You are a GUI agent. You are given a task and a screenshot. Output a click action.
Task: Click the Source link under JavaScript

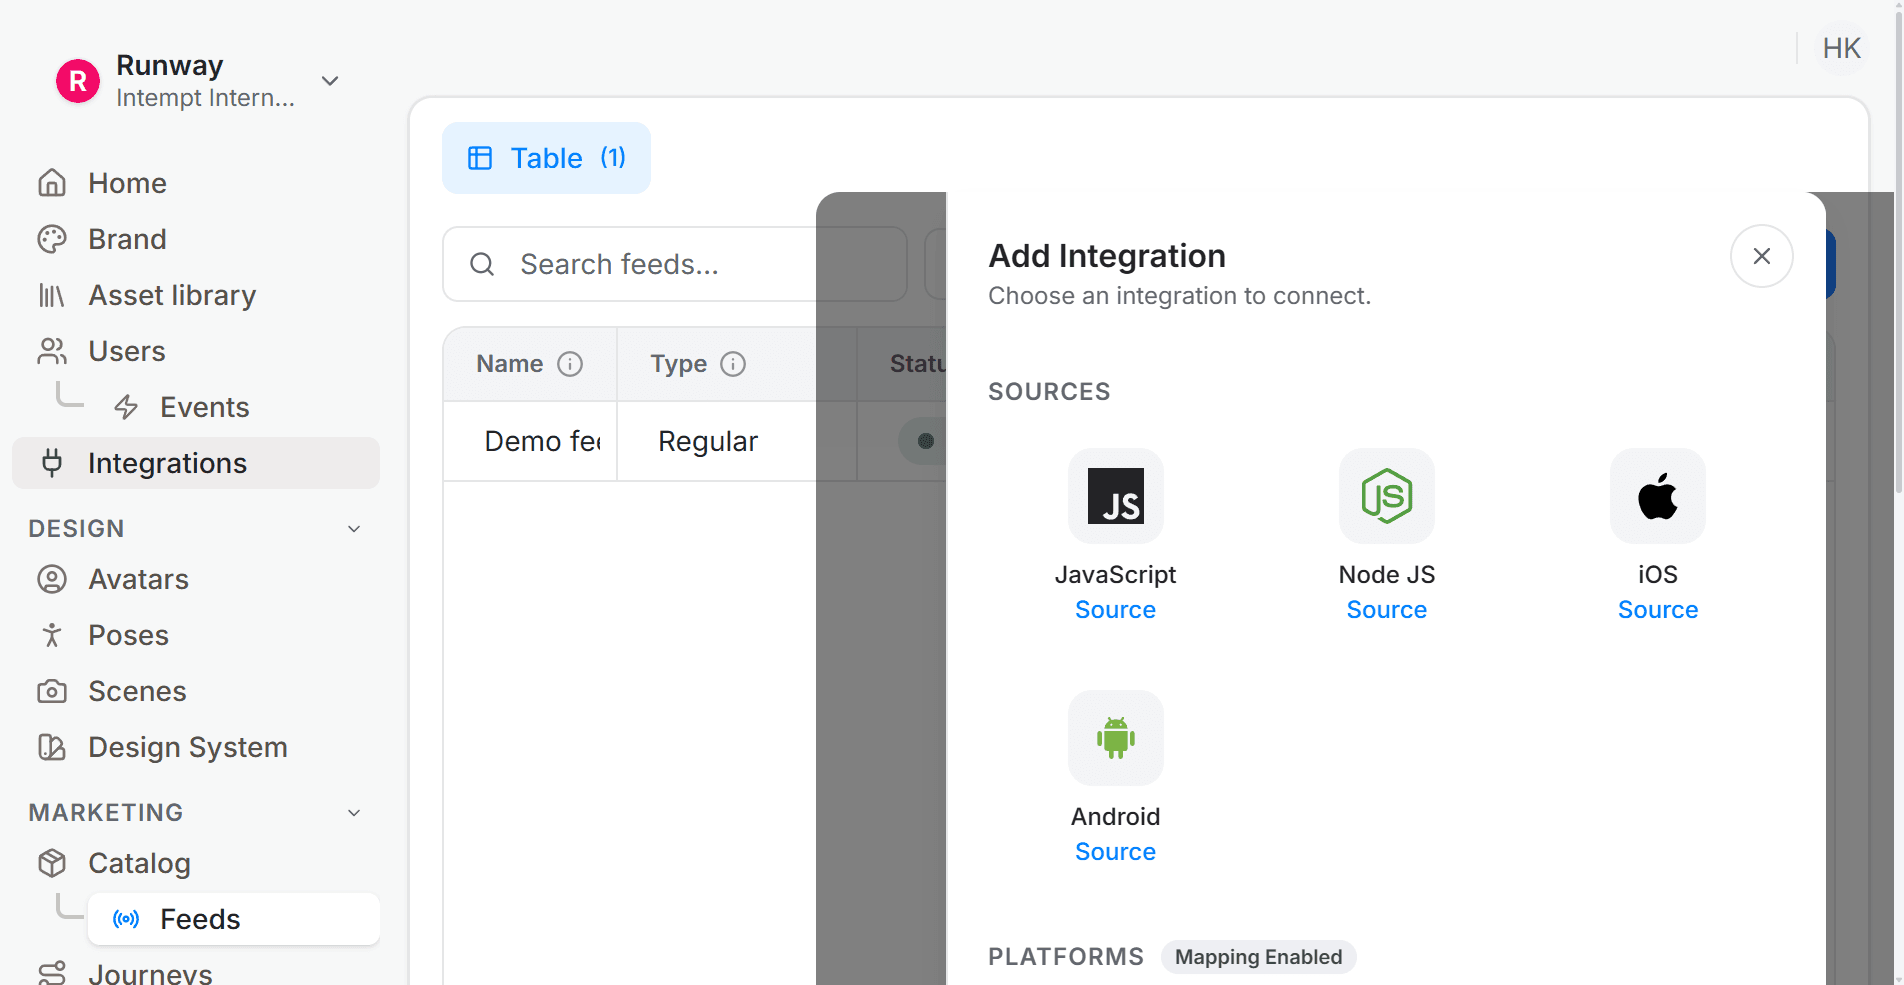[1115, 610]
